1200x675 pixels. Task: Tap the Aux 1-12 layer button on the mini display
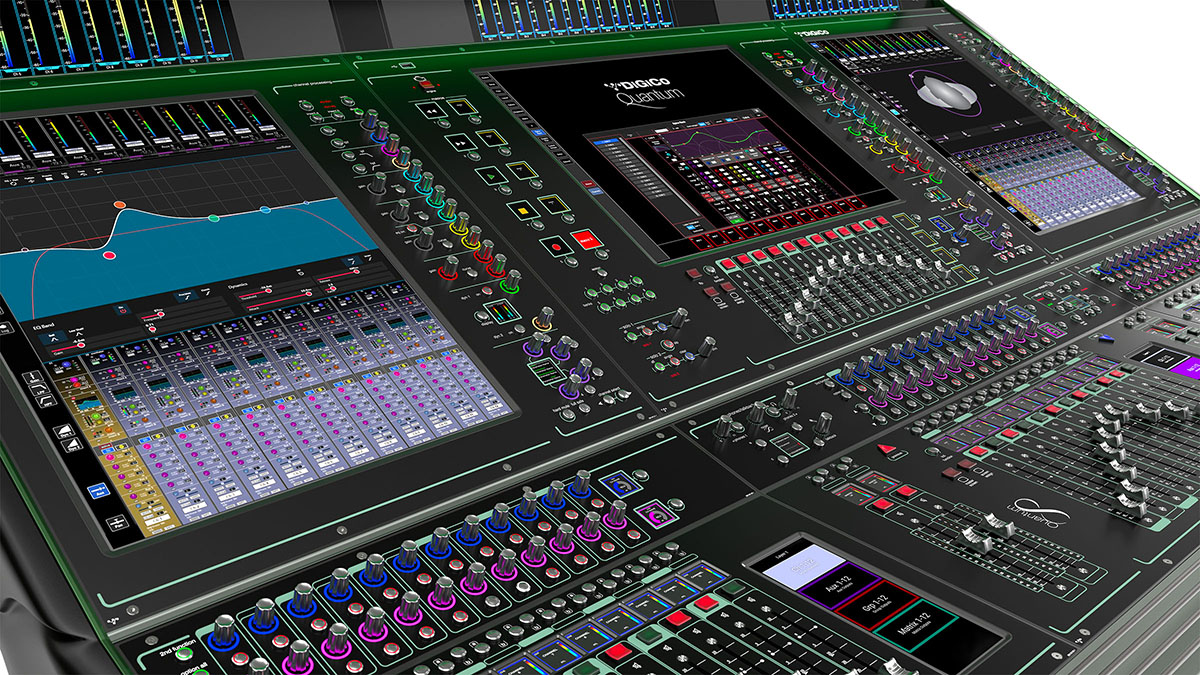840,588
